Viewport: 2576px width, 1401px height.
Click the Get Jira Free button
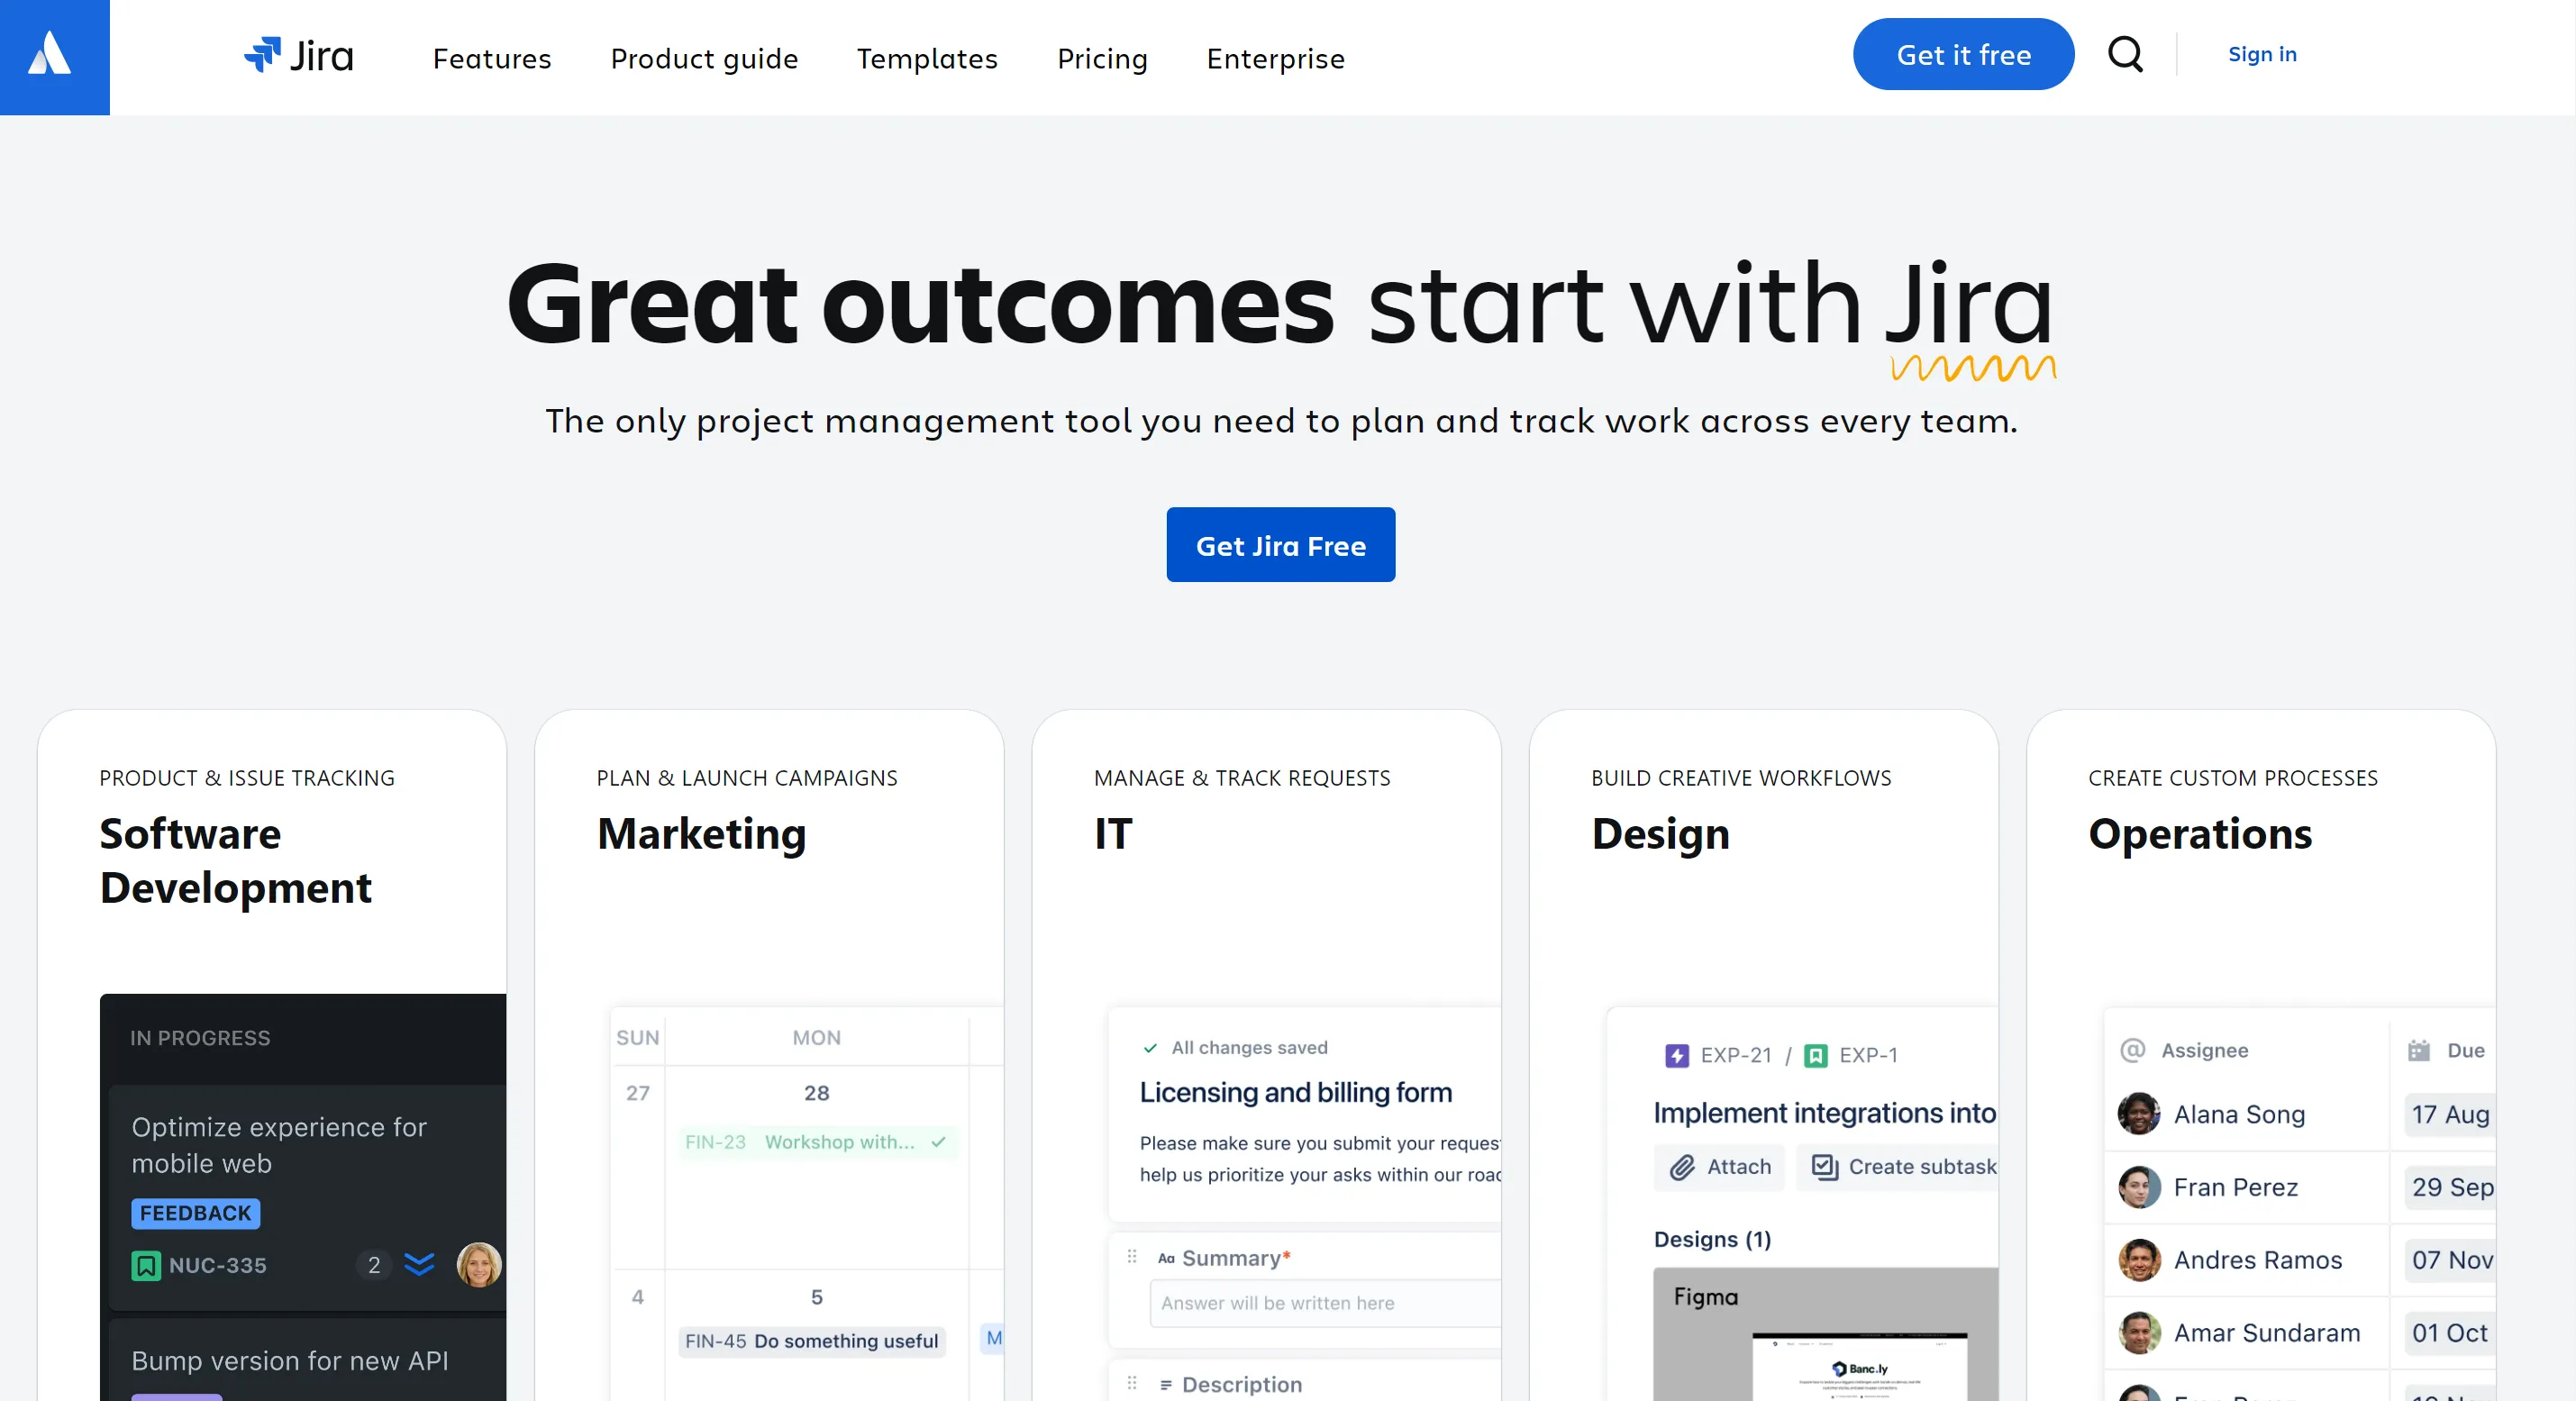tap(1280, 545)
